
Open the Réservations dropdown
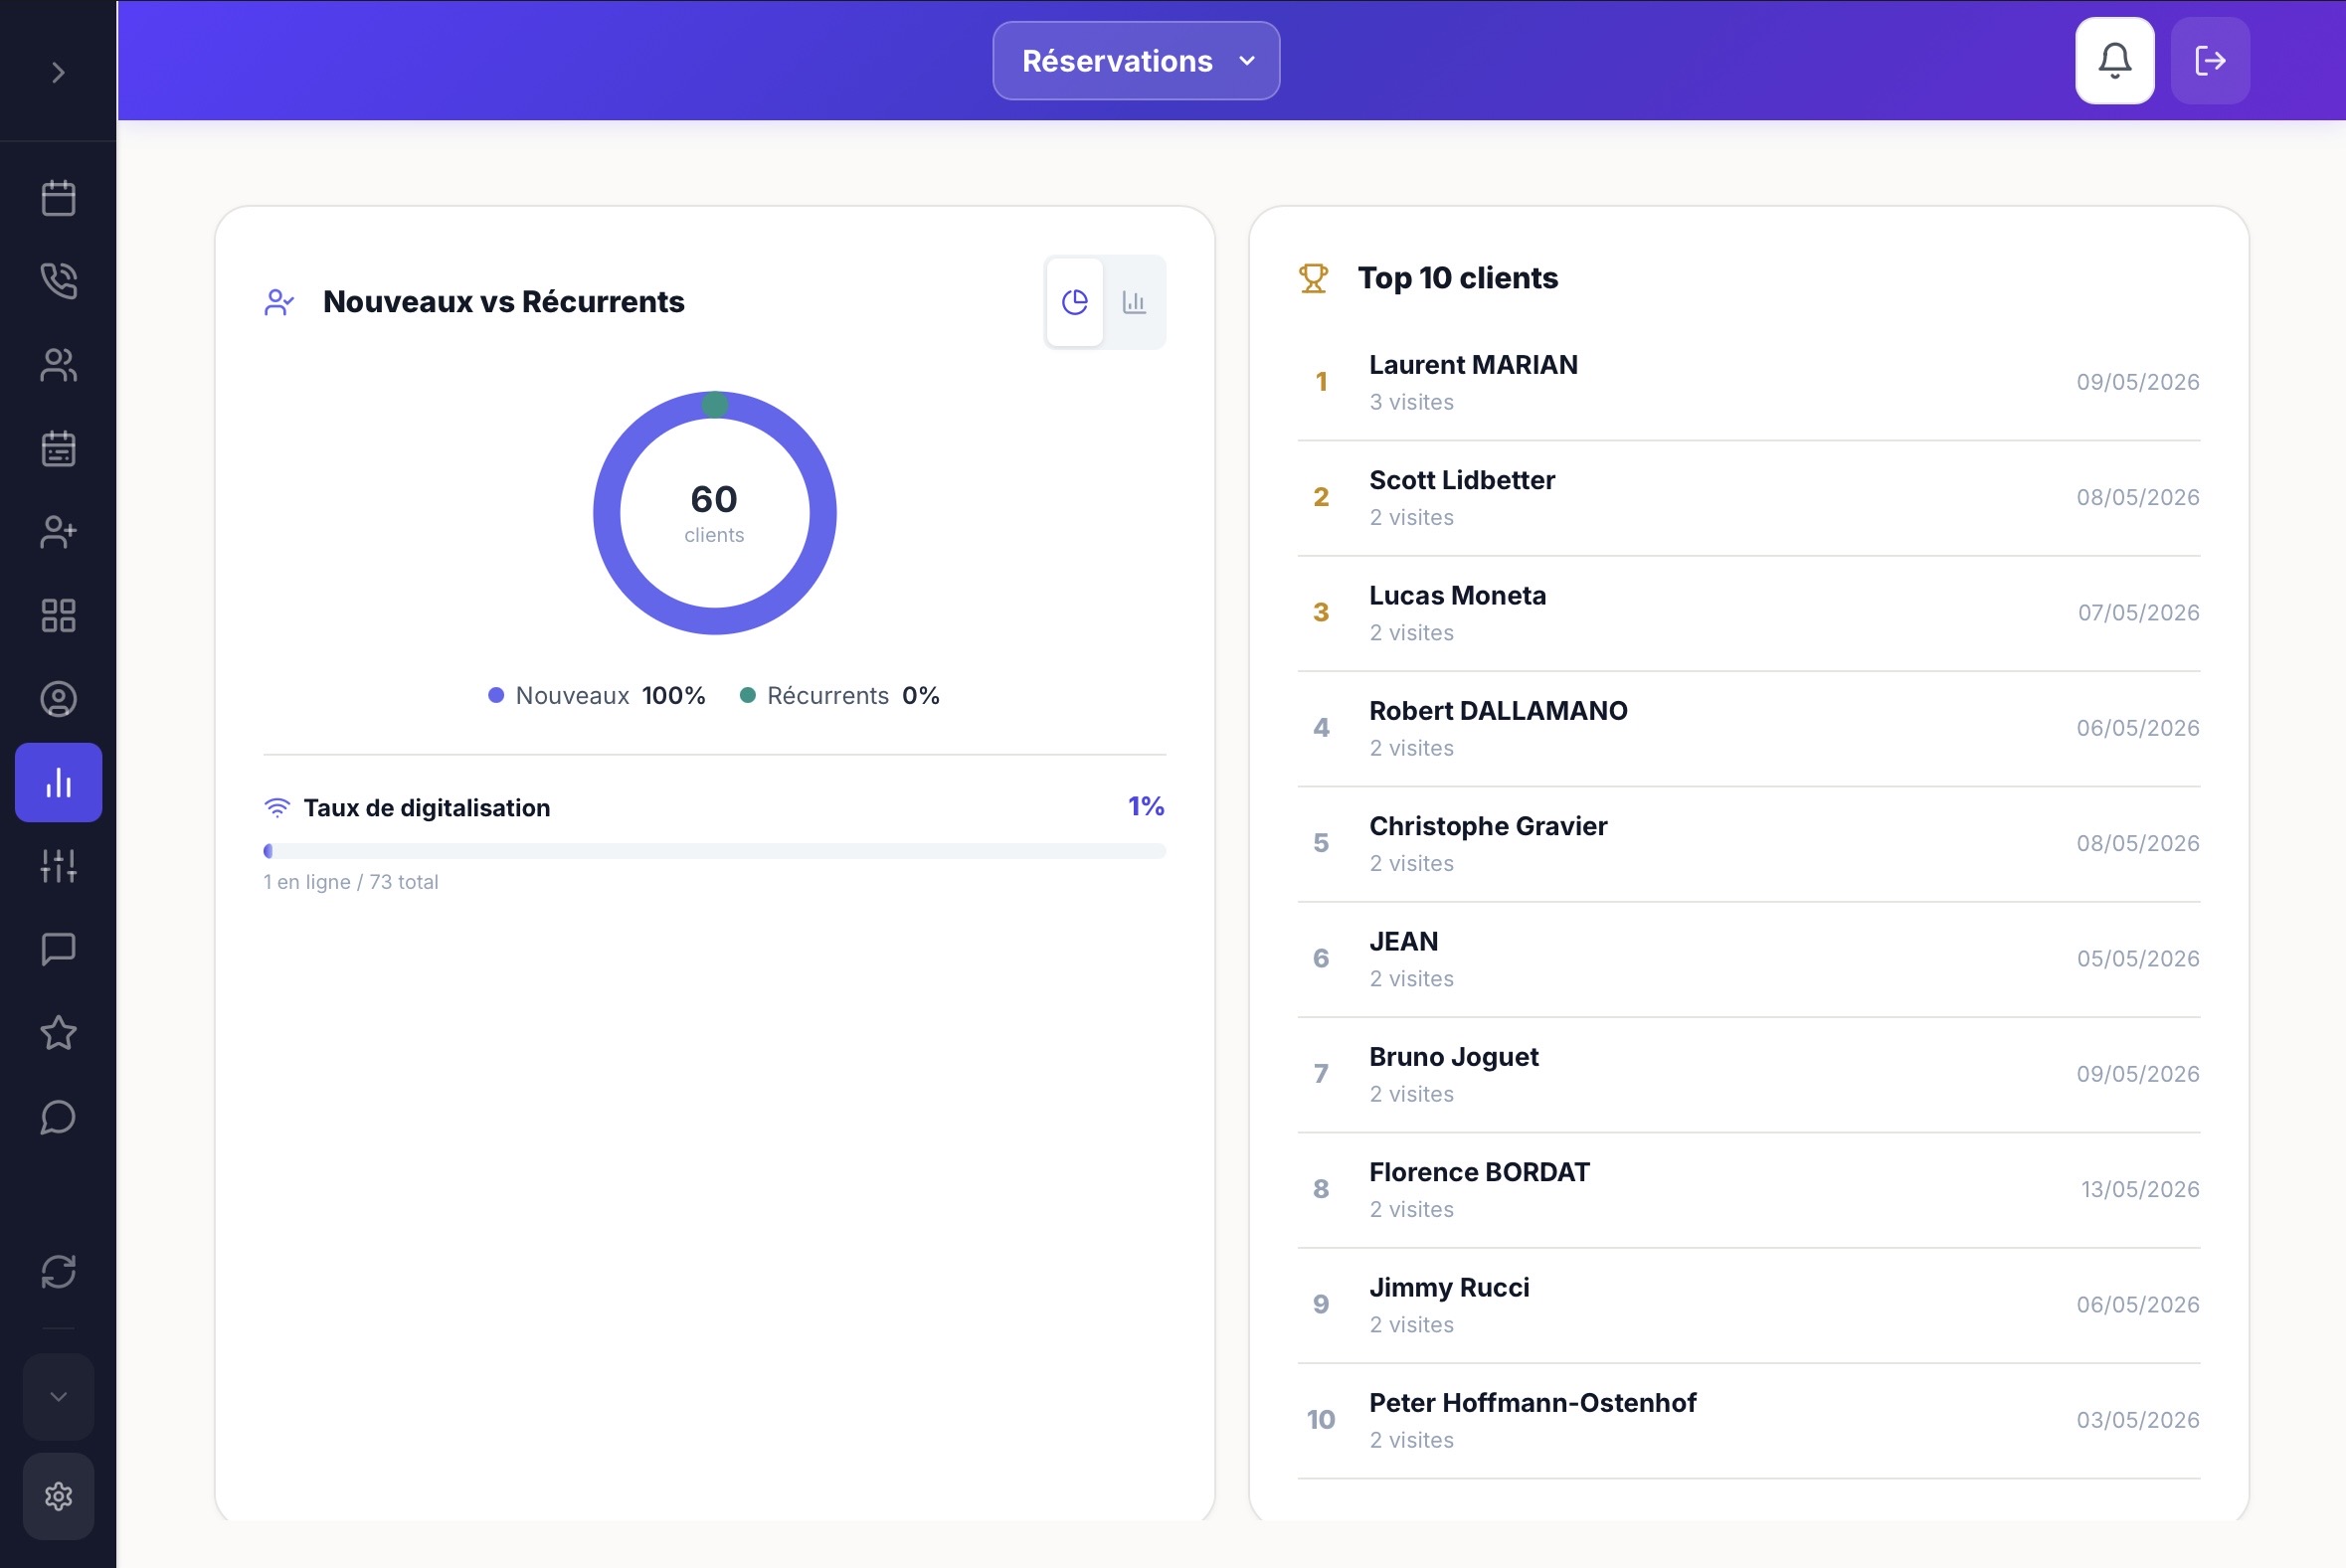click(1136, 61)
